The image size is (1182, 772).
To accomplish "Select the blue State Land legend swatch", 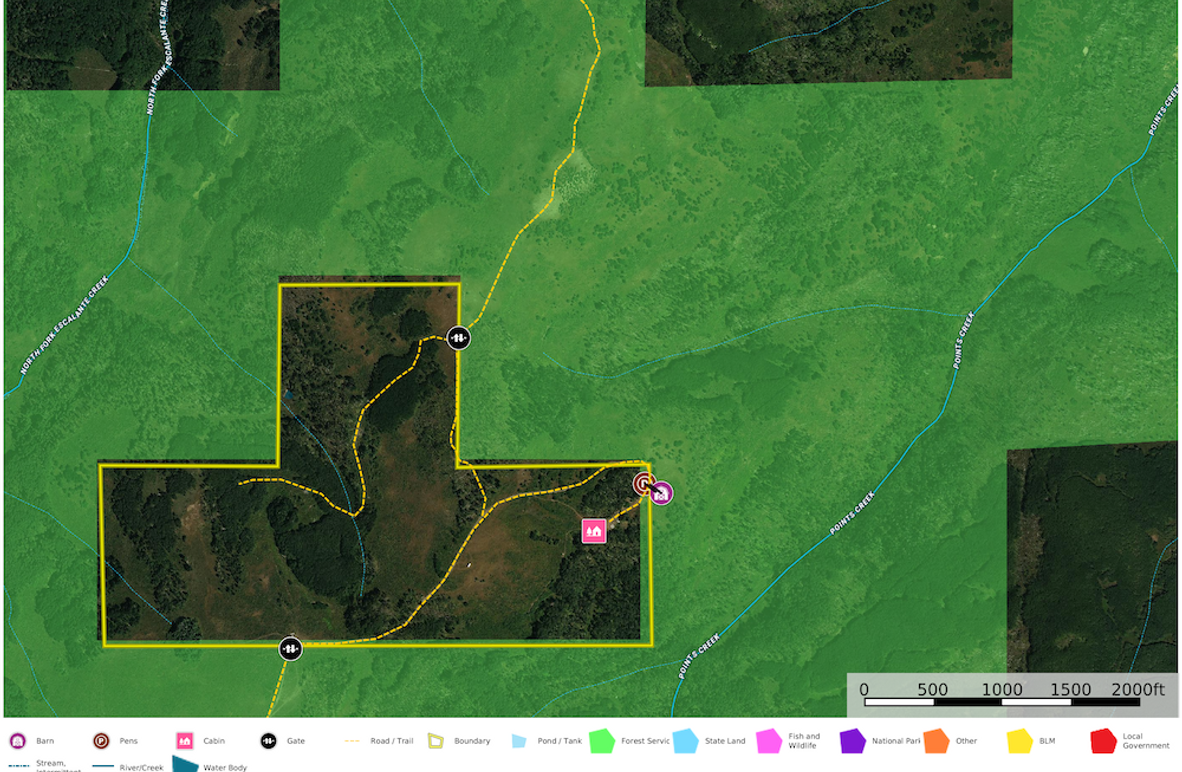I will pyautogui.click(x=685, y=741).
